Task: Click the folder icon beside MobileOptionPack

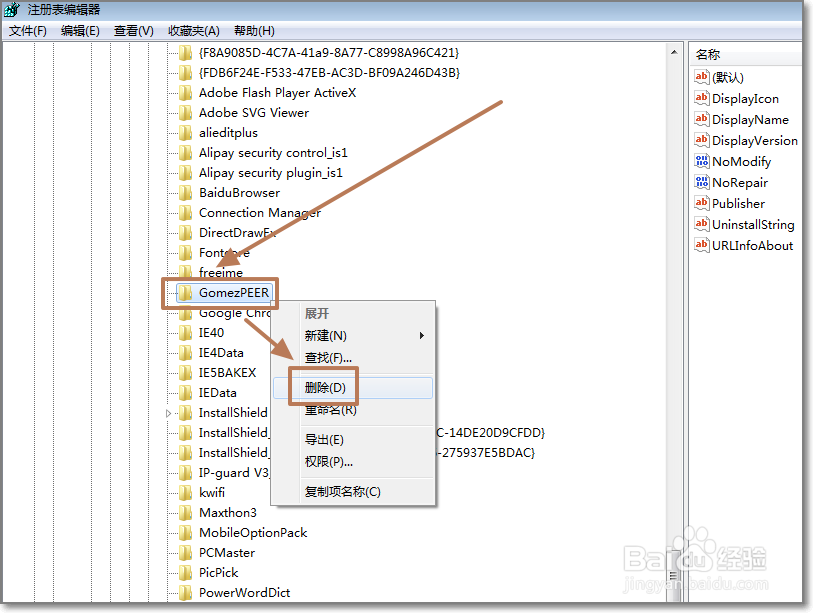Action: (186, 533)
